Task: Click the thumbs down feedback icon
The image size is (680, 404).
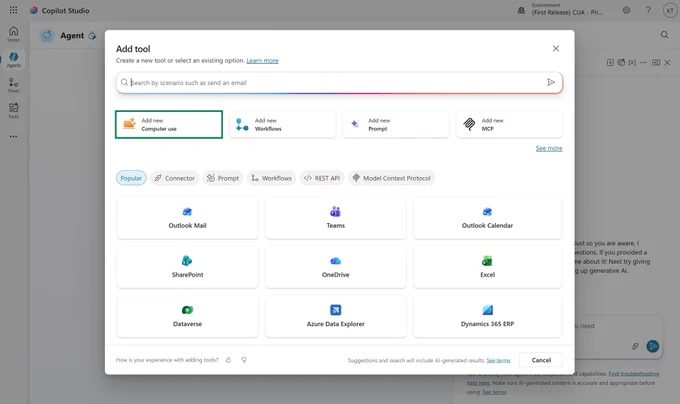Action: 244,360
